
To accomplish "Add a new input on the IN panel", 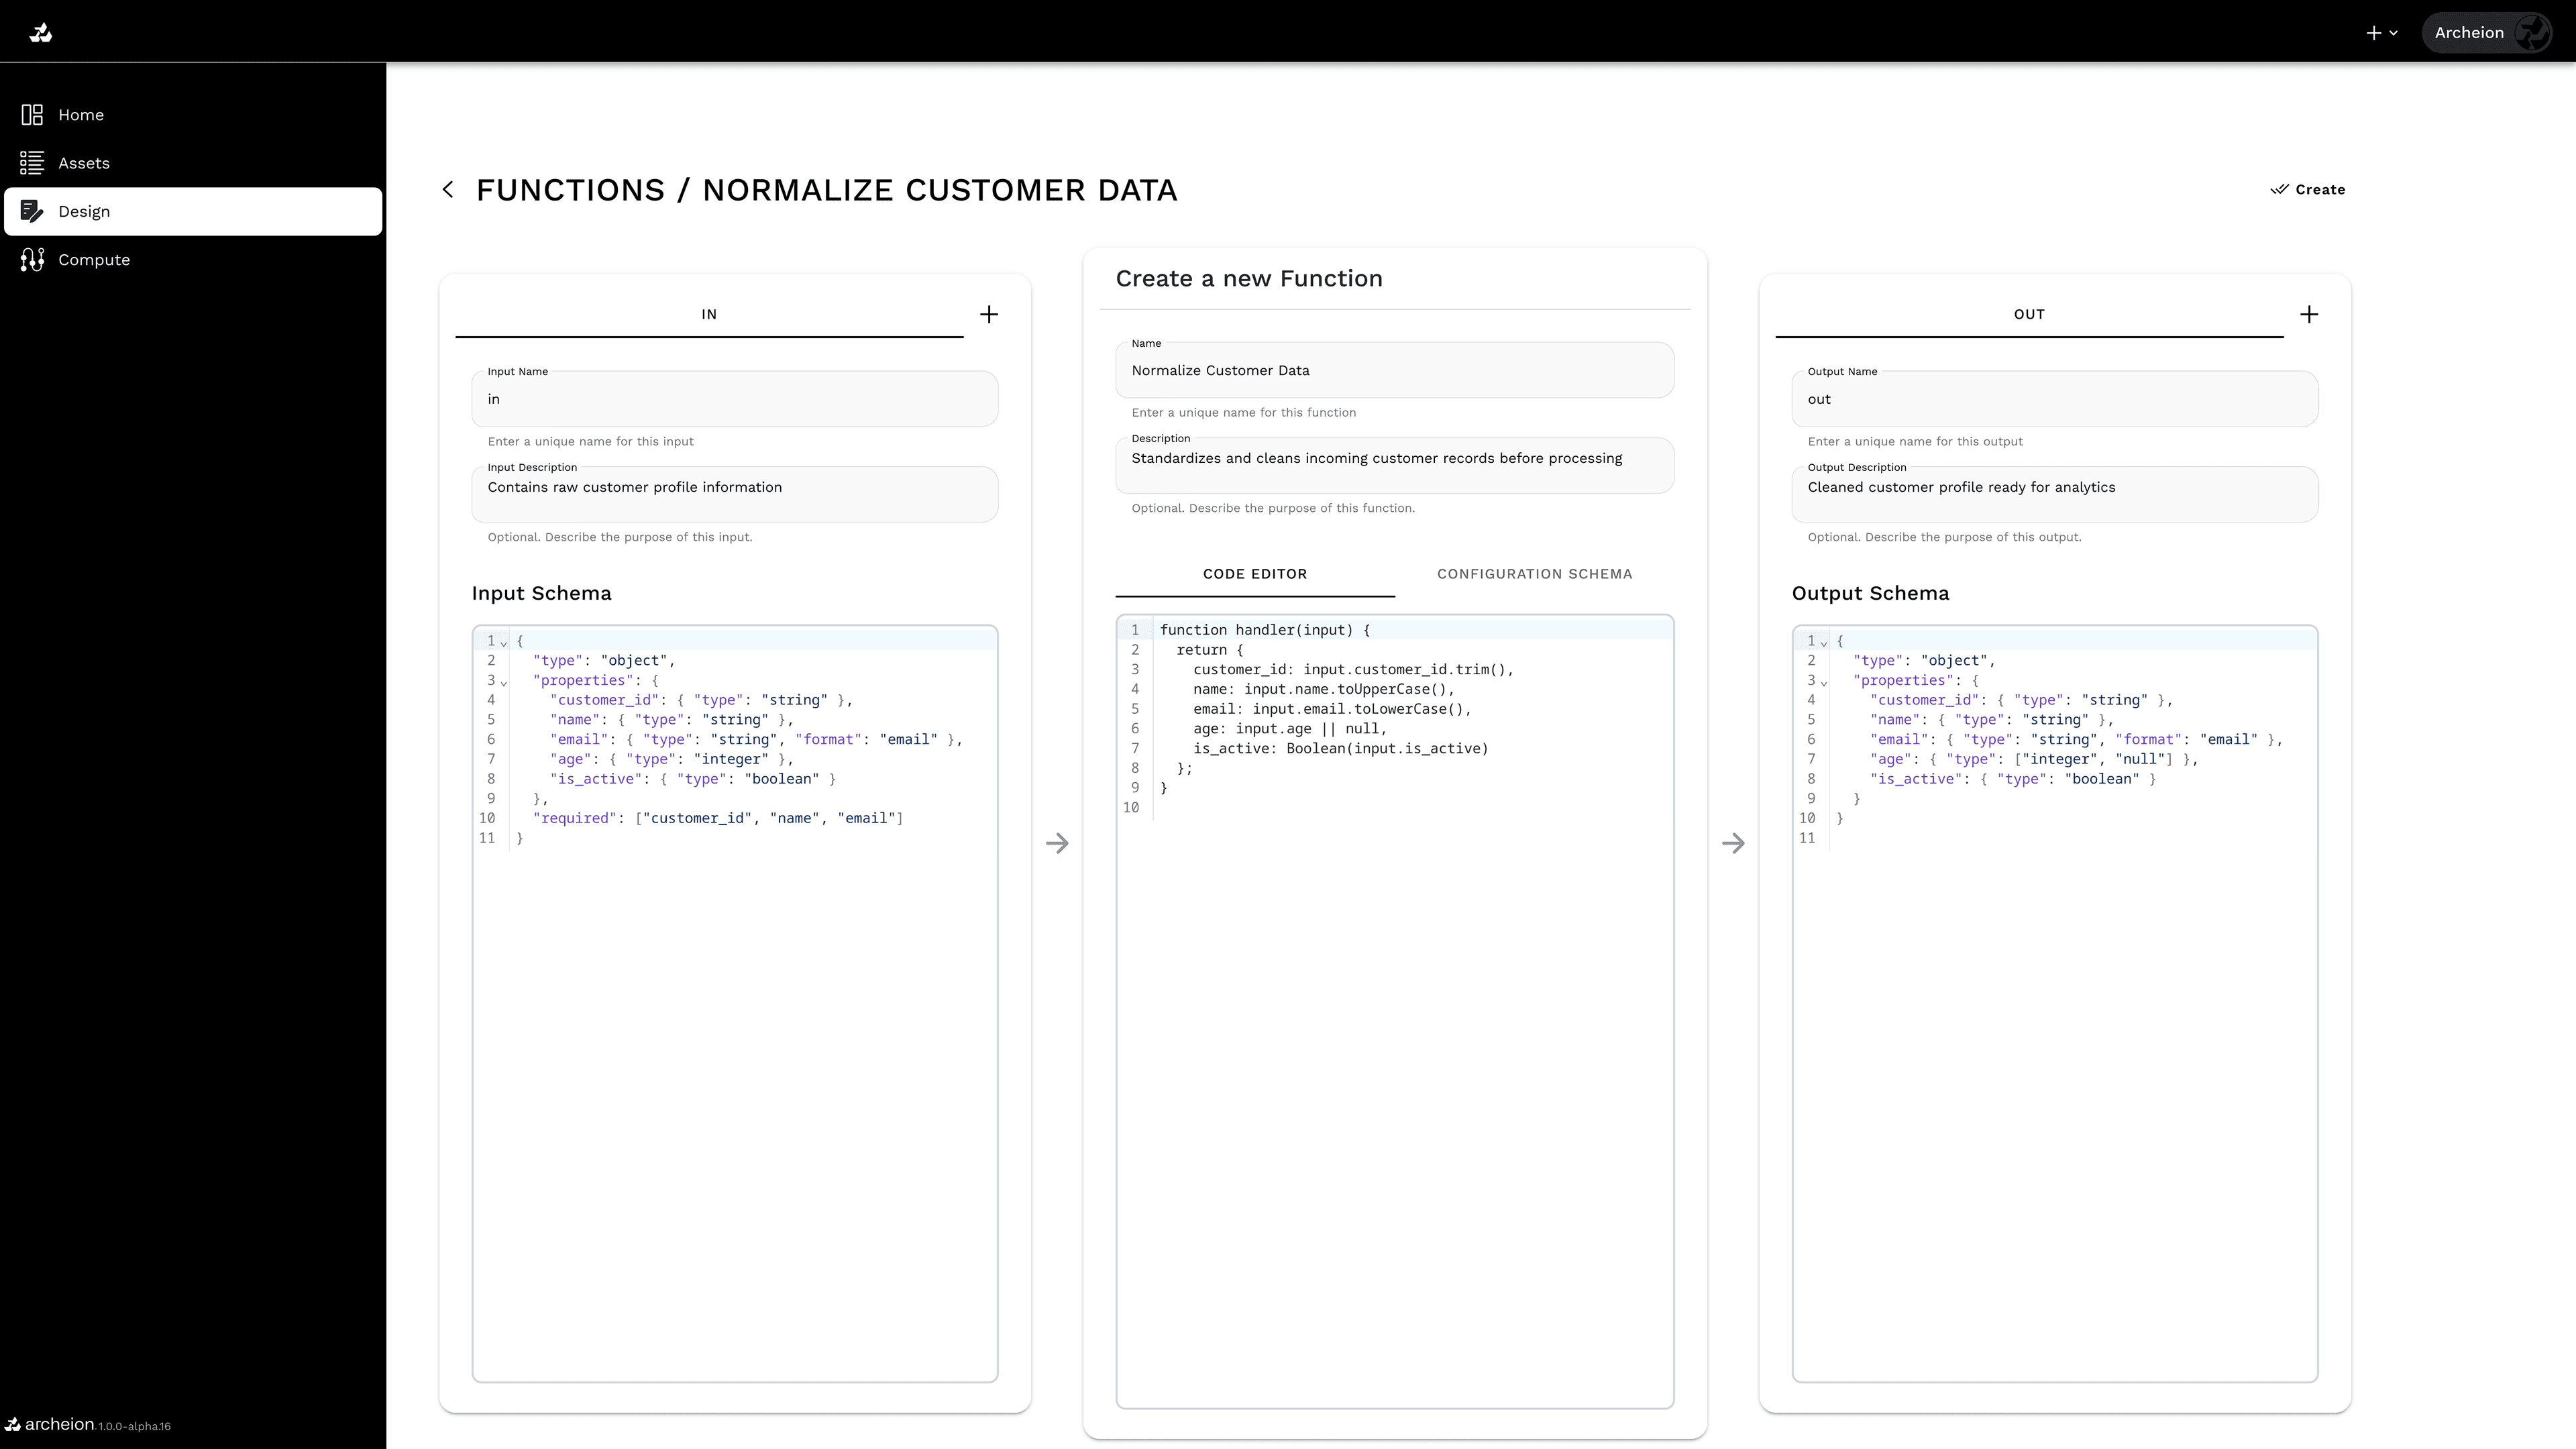I will (988, 314).
